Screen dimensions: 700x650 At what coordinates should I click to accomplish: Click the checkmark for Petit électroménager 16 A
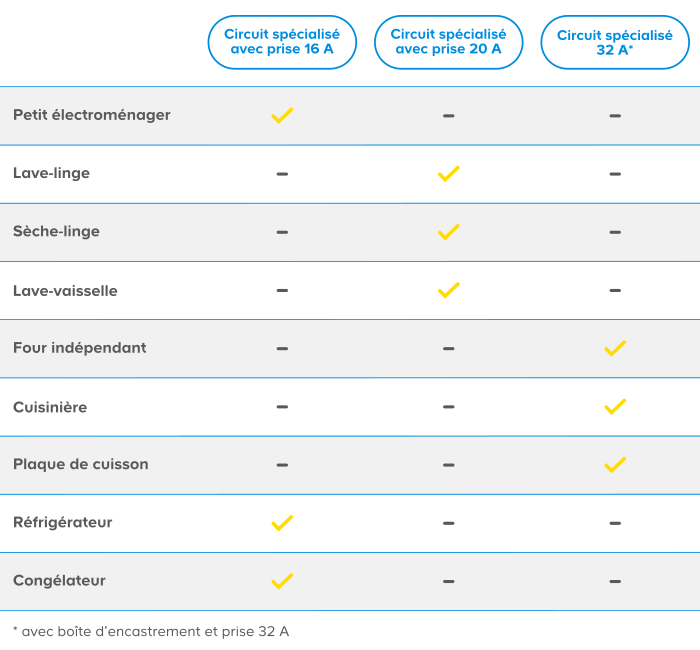[282, 116]
